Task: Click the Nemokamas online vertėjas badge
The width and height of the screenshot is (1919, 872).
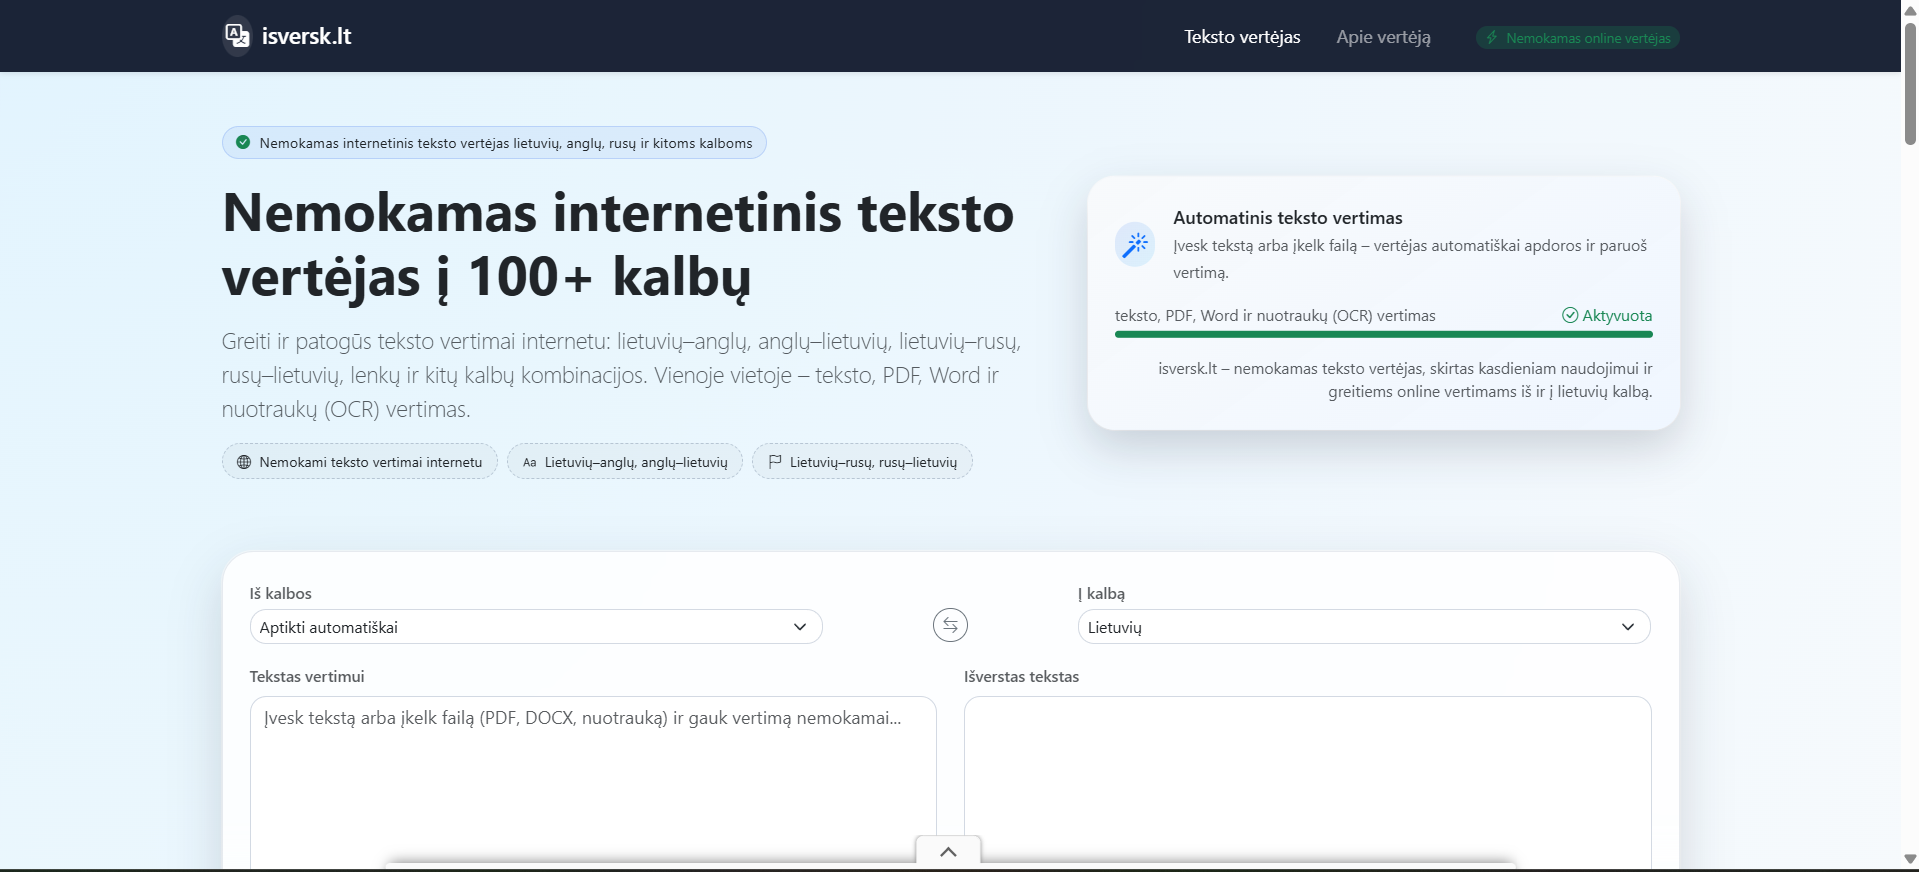Action: (x=1577, y=38)
